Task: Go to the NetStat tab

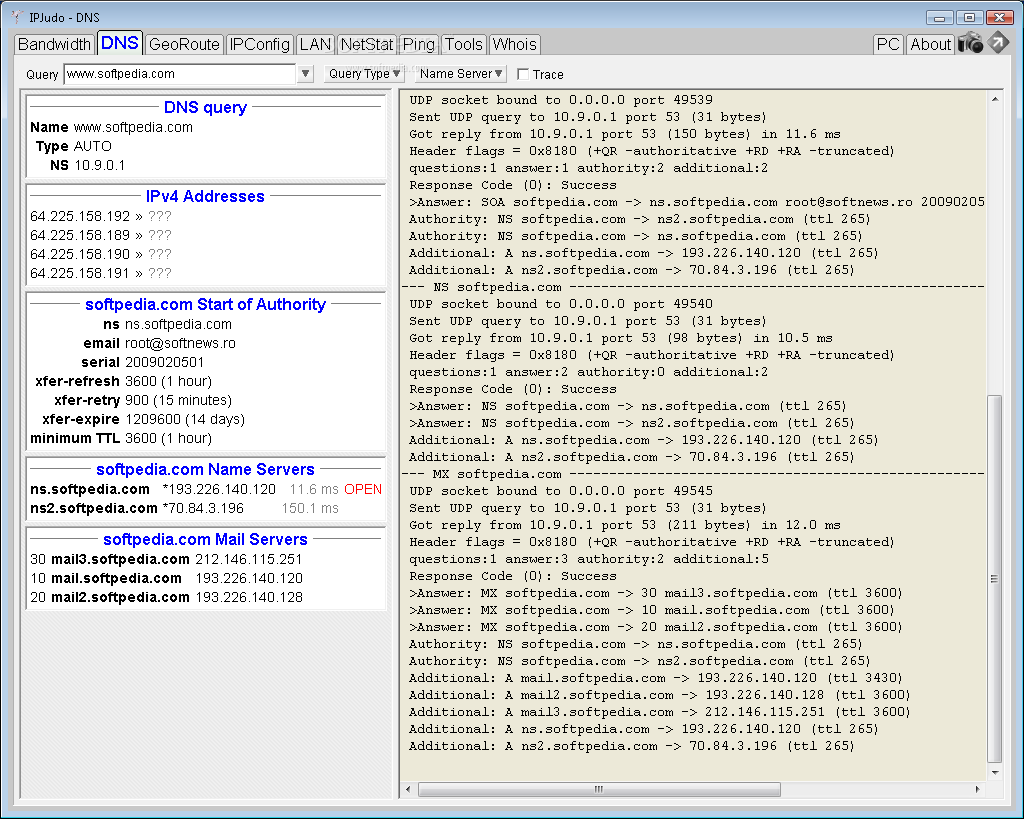Action: point(367,44)
